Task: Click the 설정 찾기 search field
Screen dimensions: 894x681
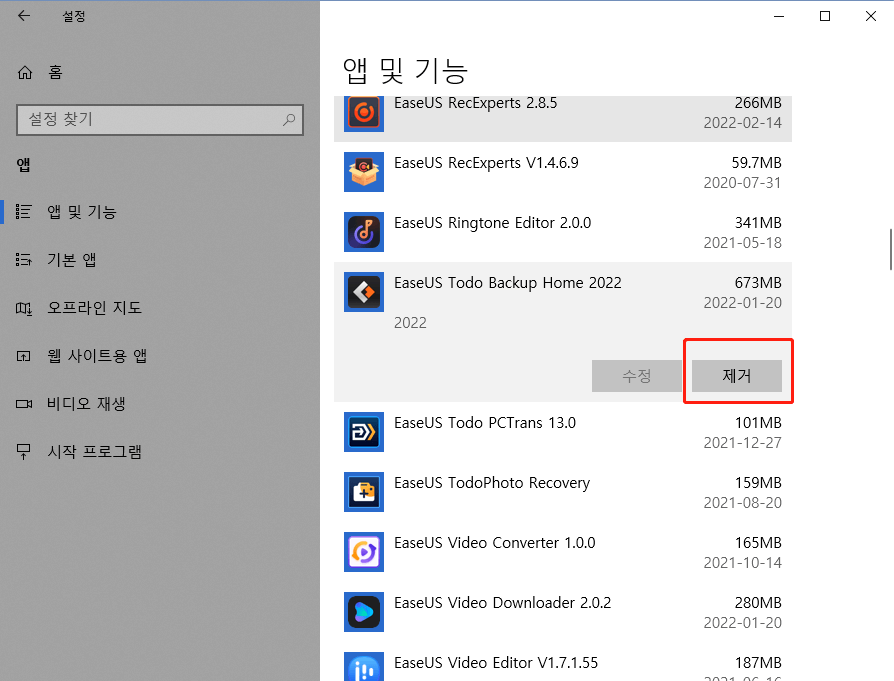Action: (160, 119)
